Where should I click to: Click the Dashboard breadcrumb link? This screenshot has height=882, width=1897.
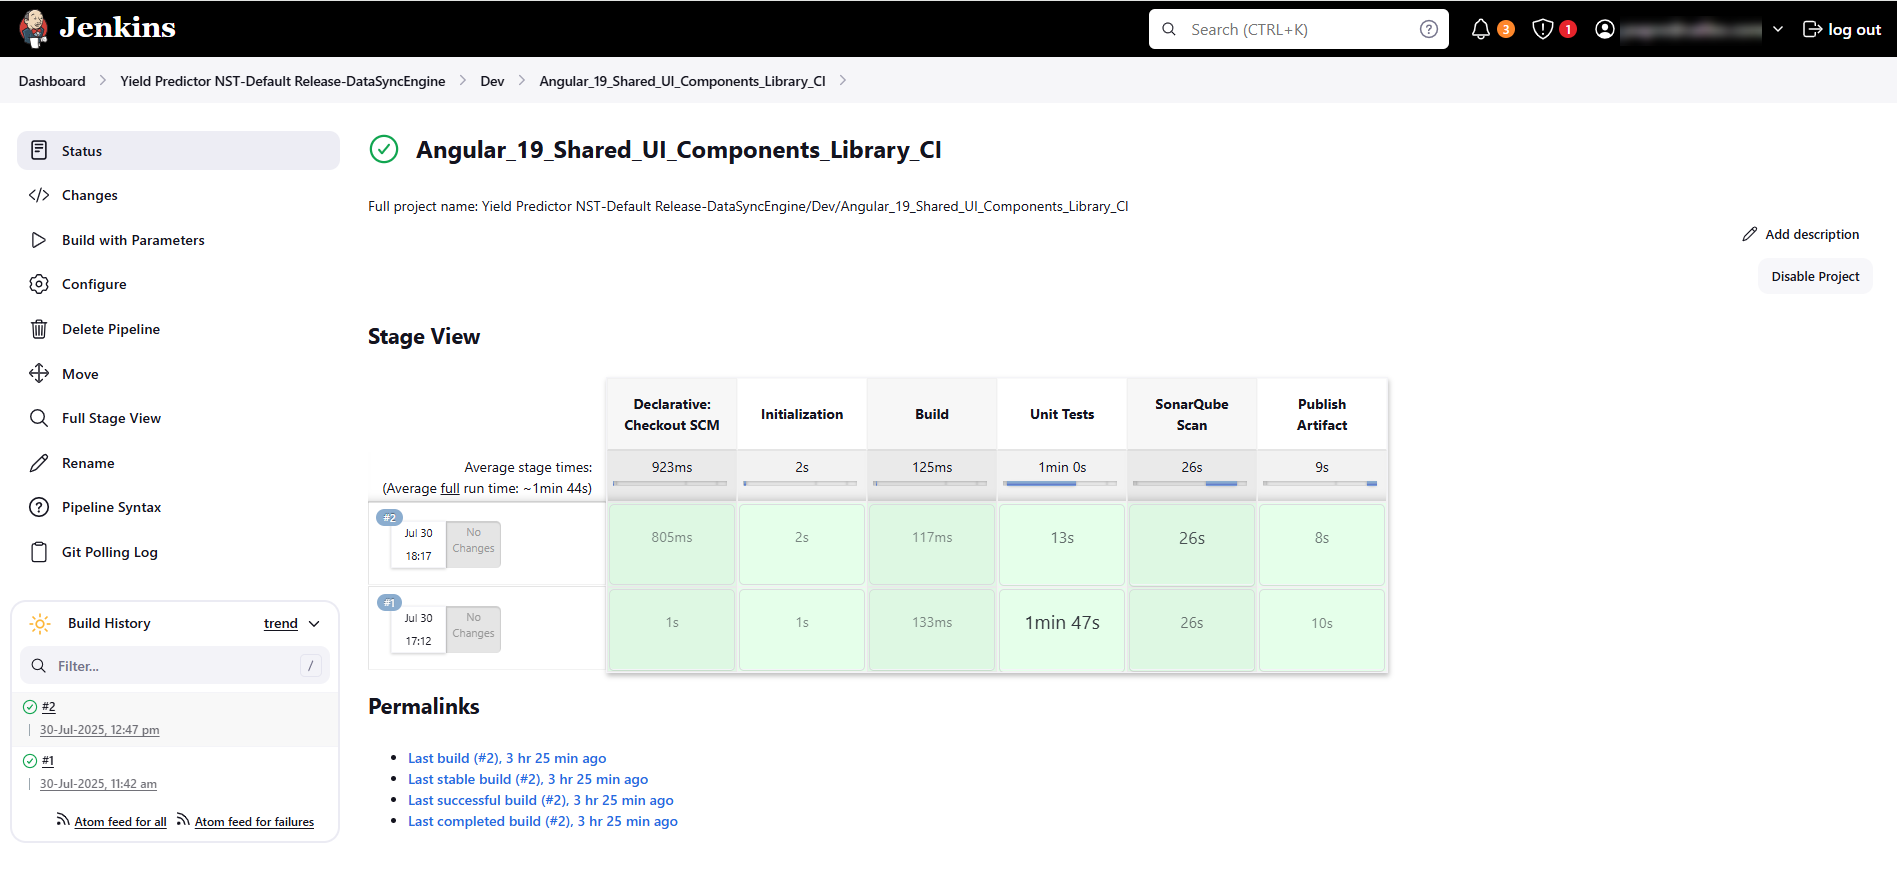(52, 81)
